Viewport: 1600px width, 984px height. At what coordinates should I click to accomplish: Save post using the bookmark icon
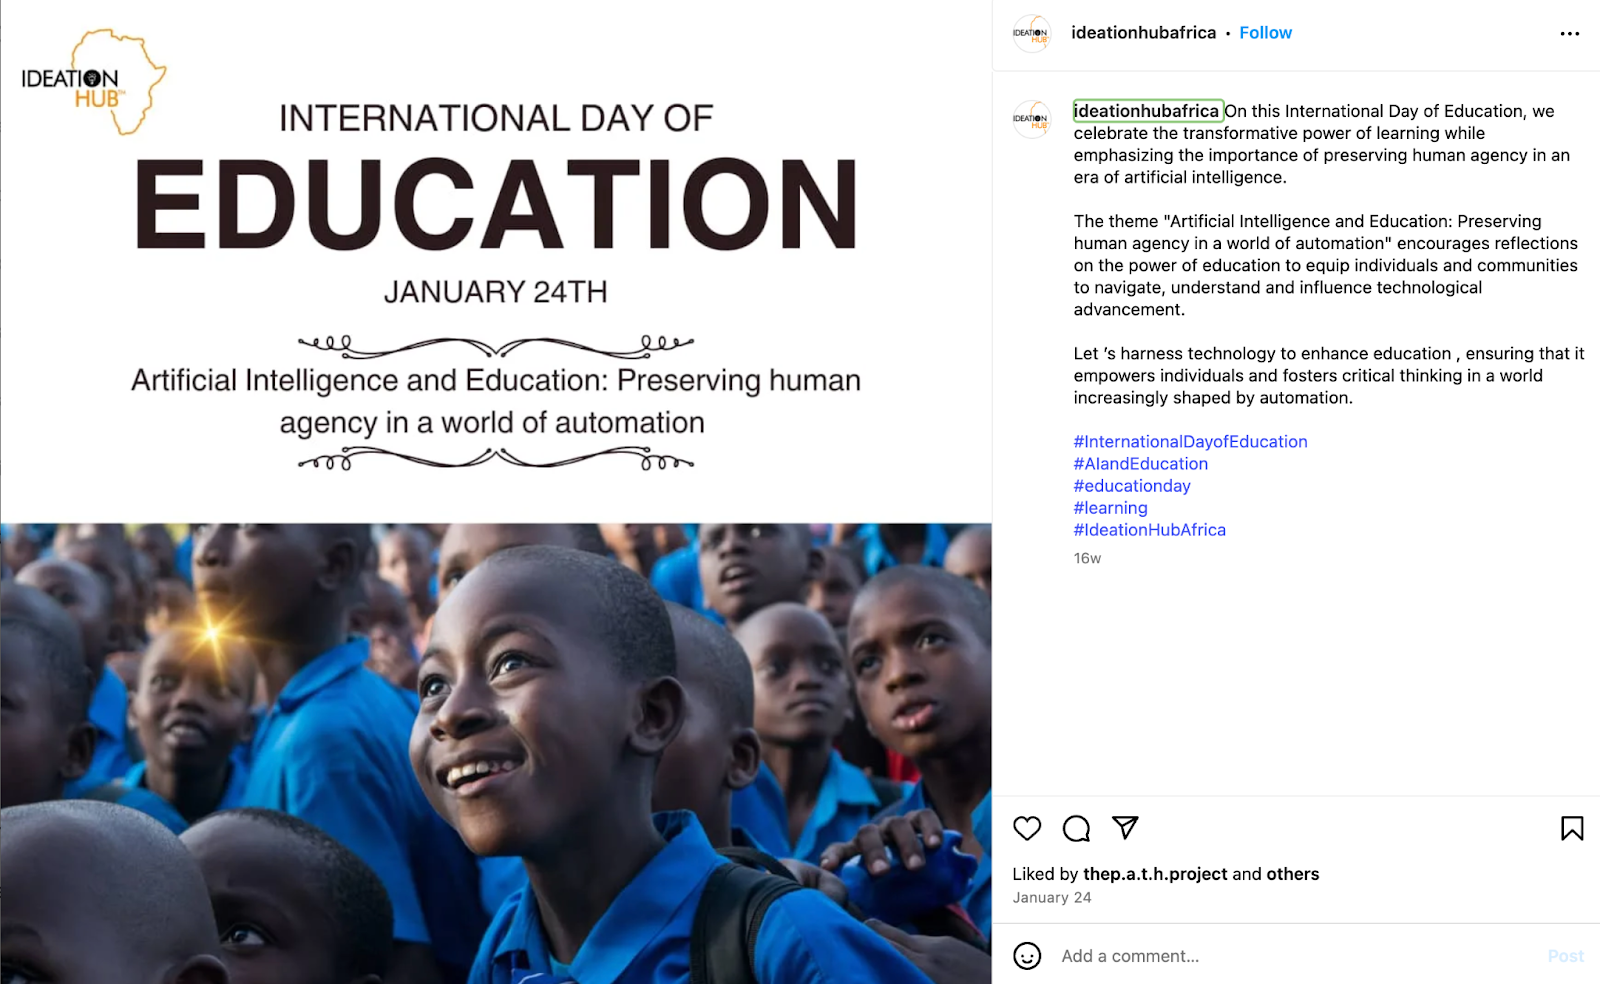(1572, 828)
